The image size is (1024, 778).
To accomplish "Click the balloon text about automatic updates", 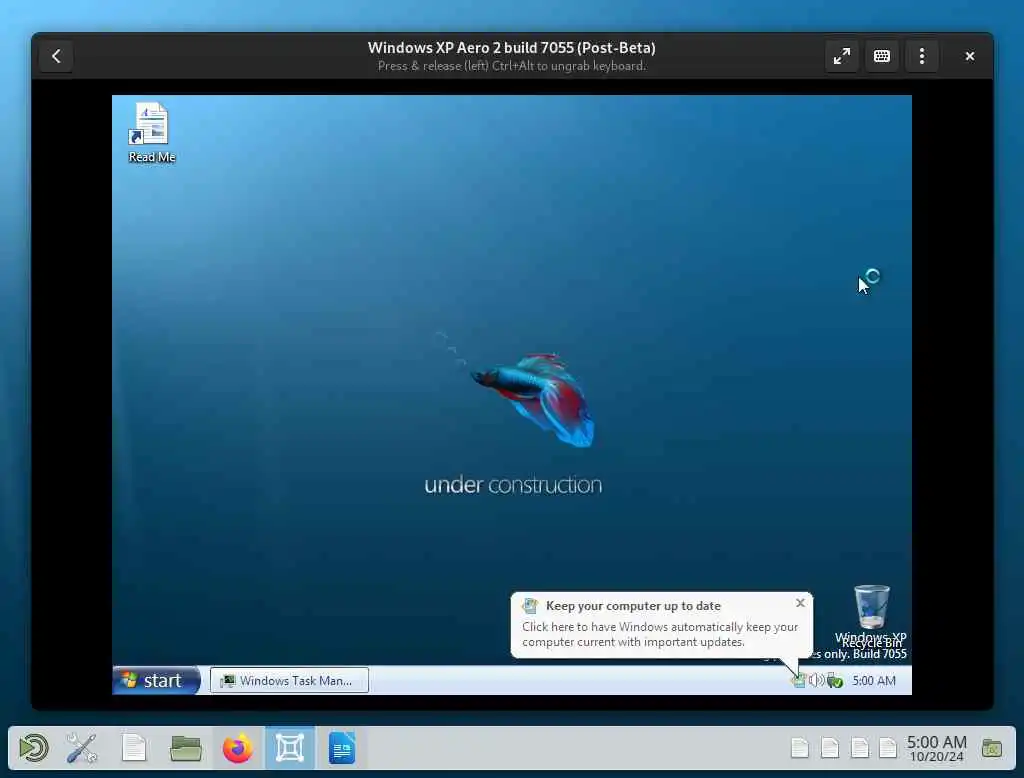I will click(x=660, y=634).
